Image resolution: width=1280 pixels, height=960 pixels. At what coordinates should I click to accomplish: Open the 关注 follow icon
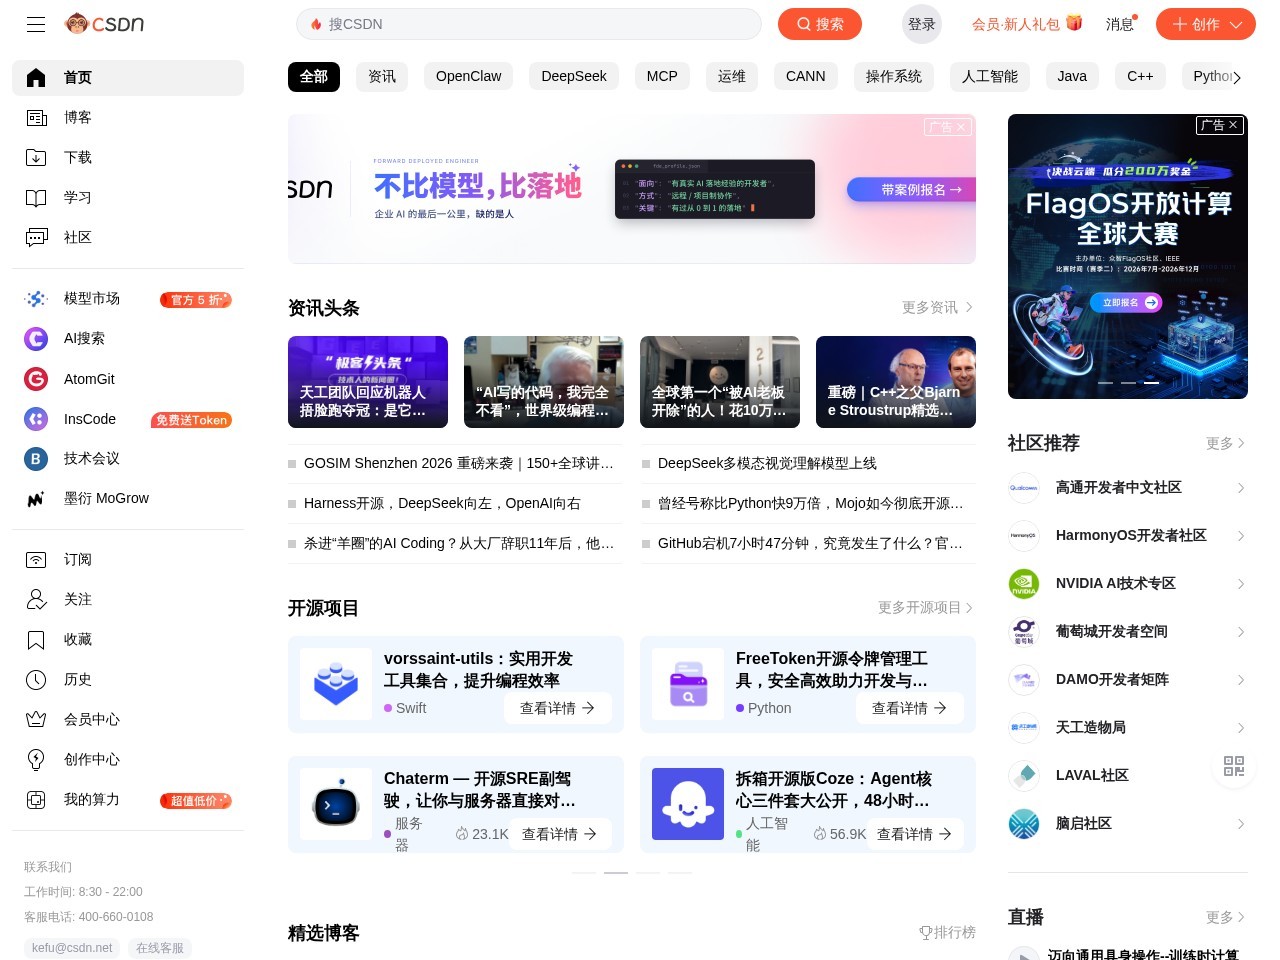pyautogui.click(x=36, y=599)
